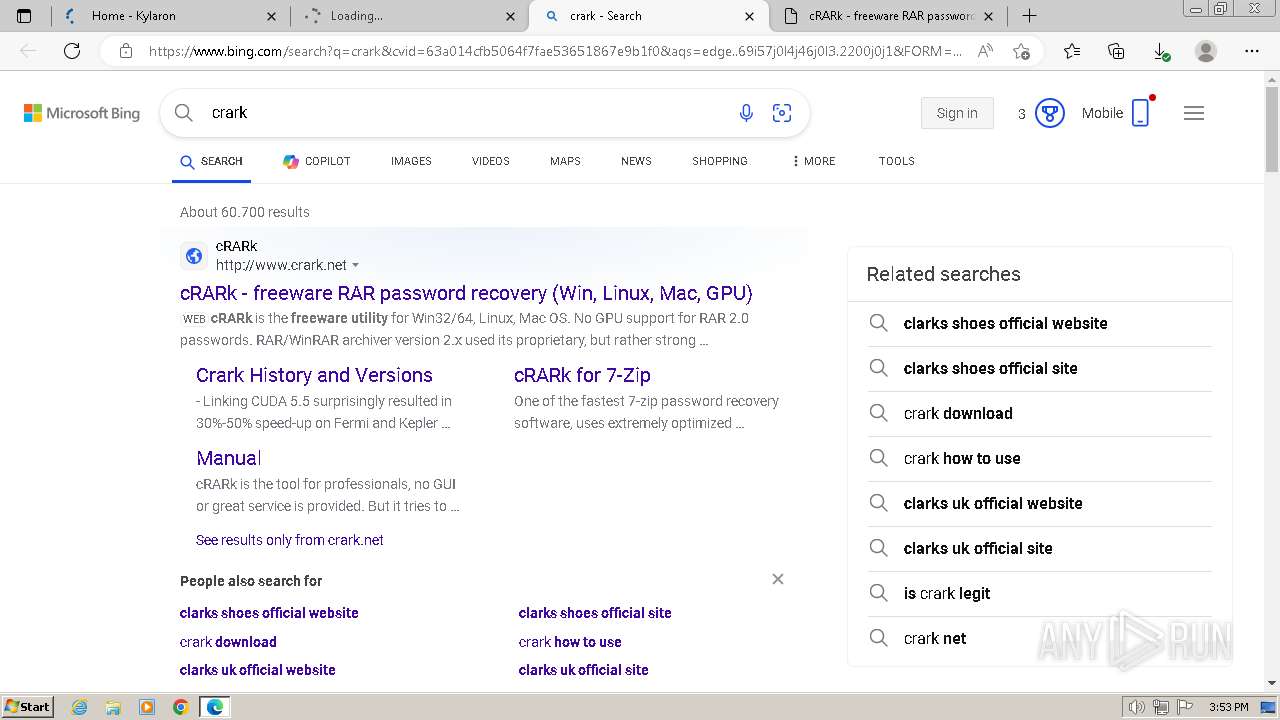Select the MAPS search tab
This screenshot has height=720, width=1280.
click(565, 161)
